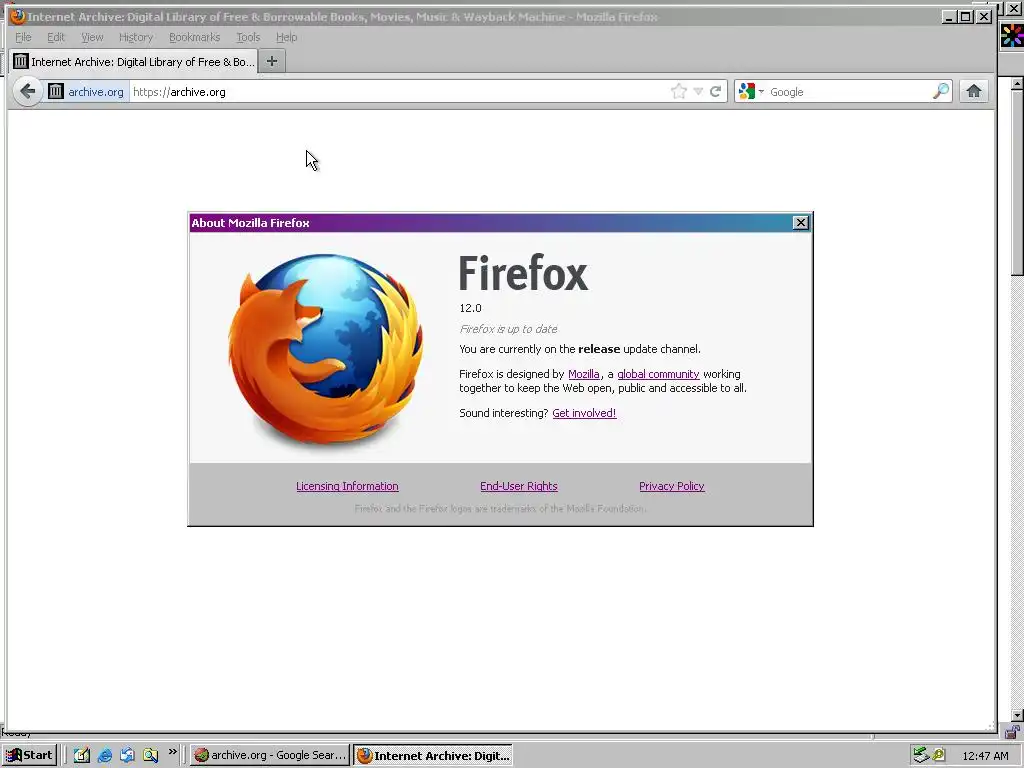Click the page vertical scrollbar down arrow
1024x768 pixels.
coord(1017,715)
